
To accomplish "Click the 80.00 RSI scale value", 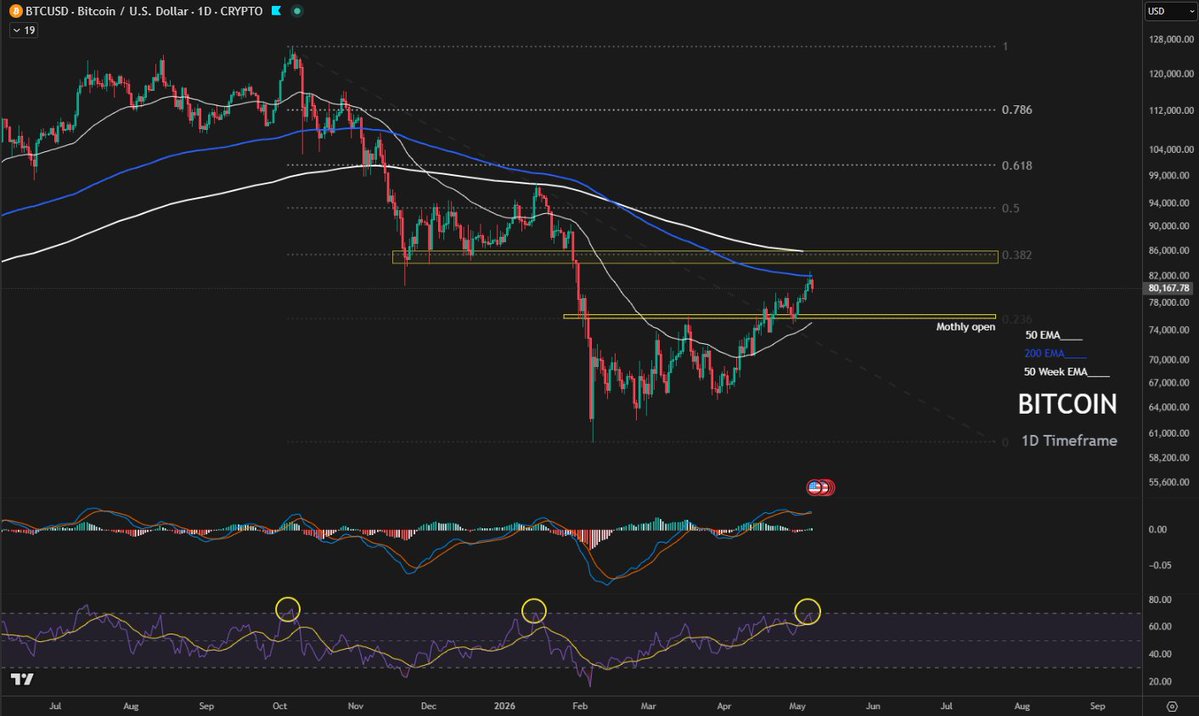I will (x=1160, y=600).
